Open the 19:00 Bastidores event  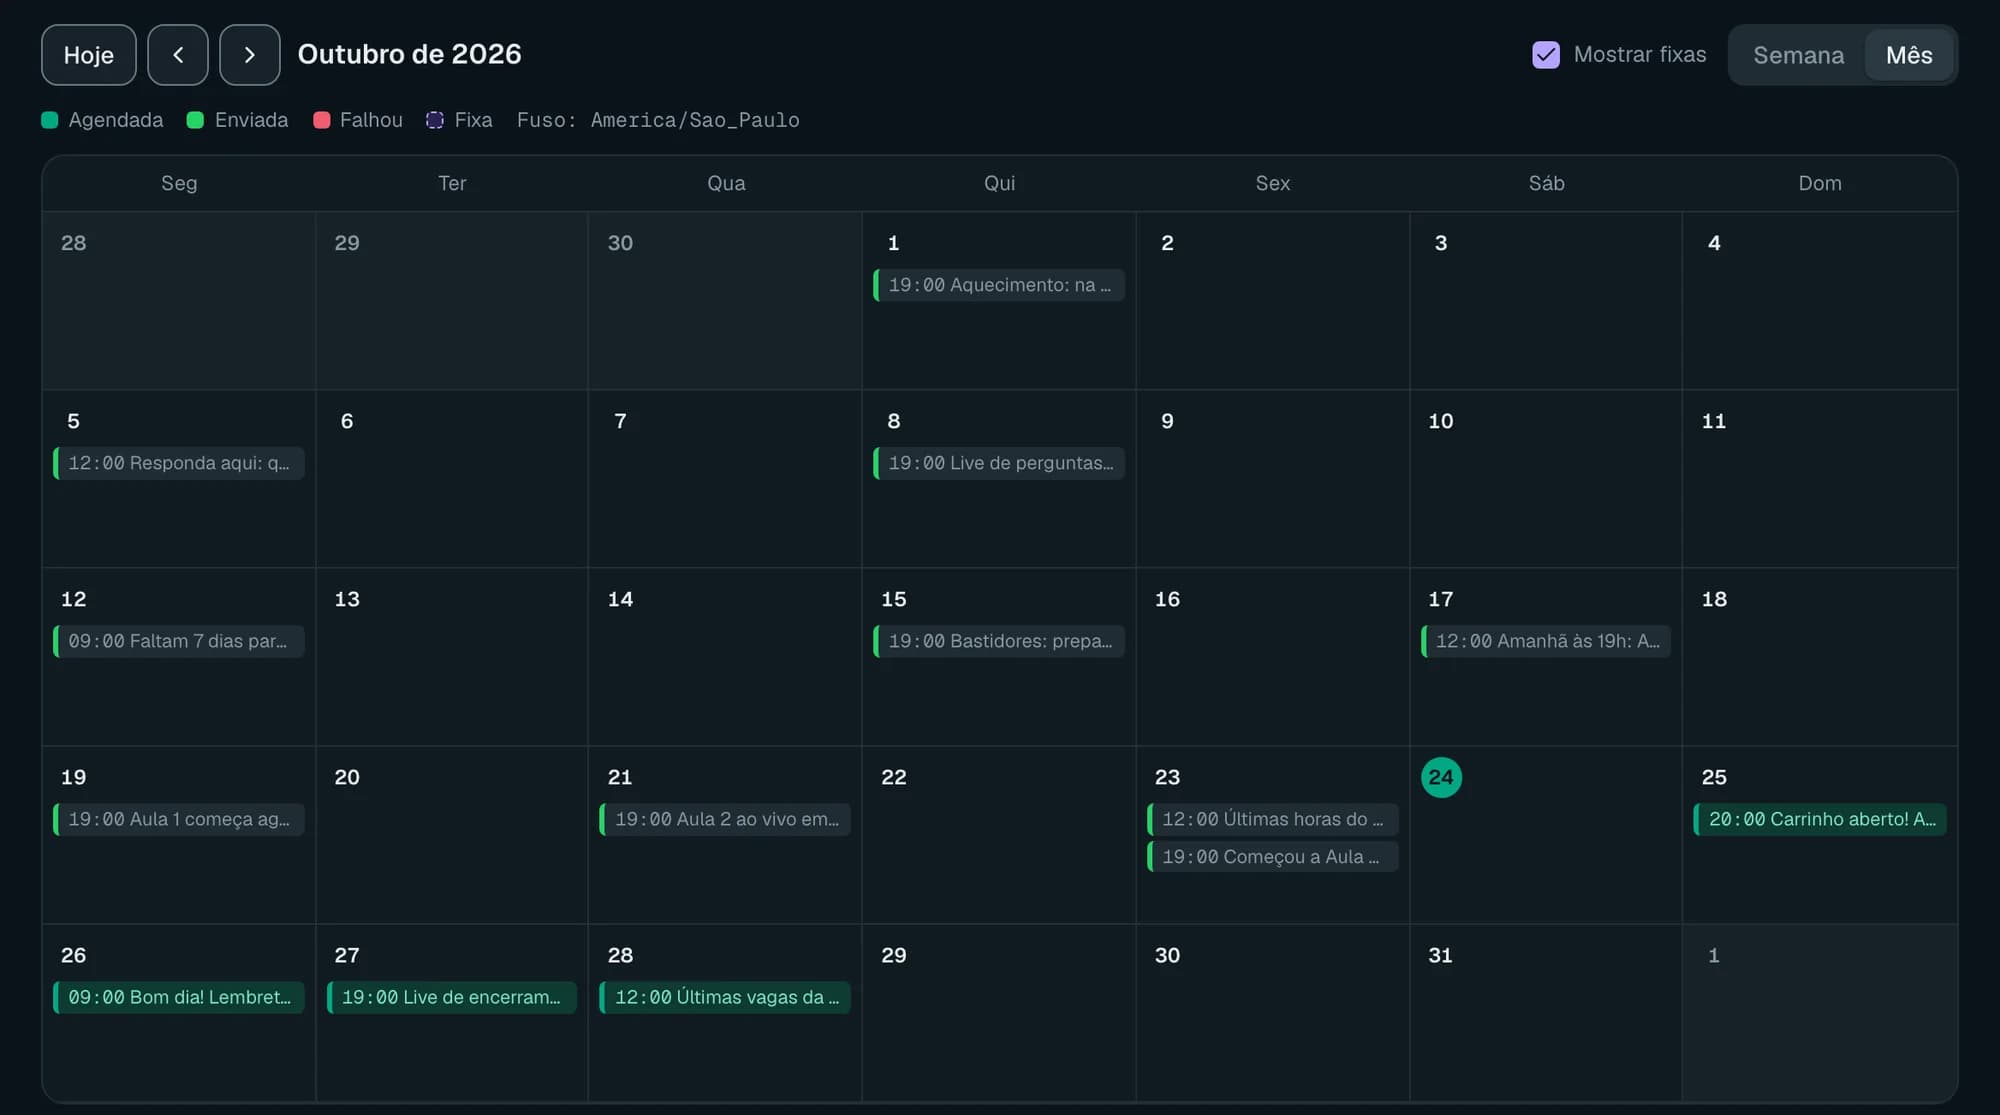[999, 641]
